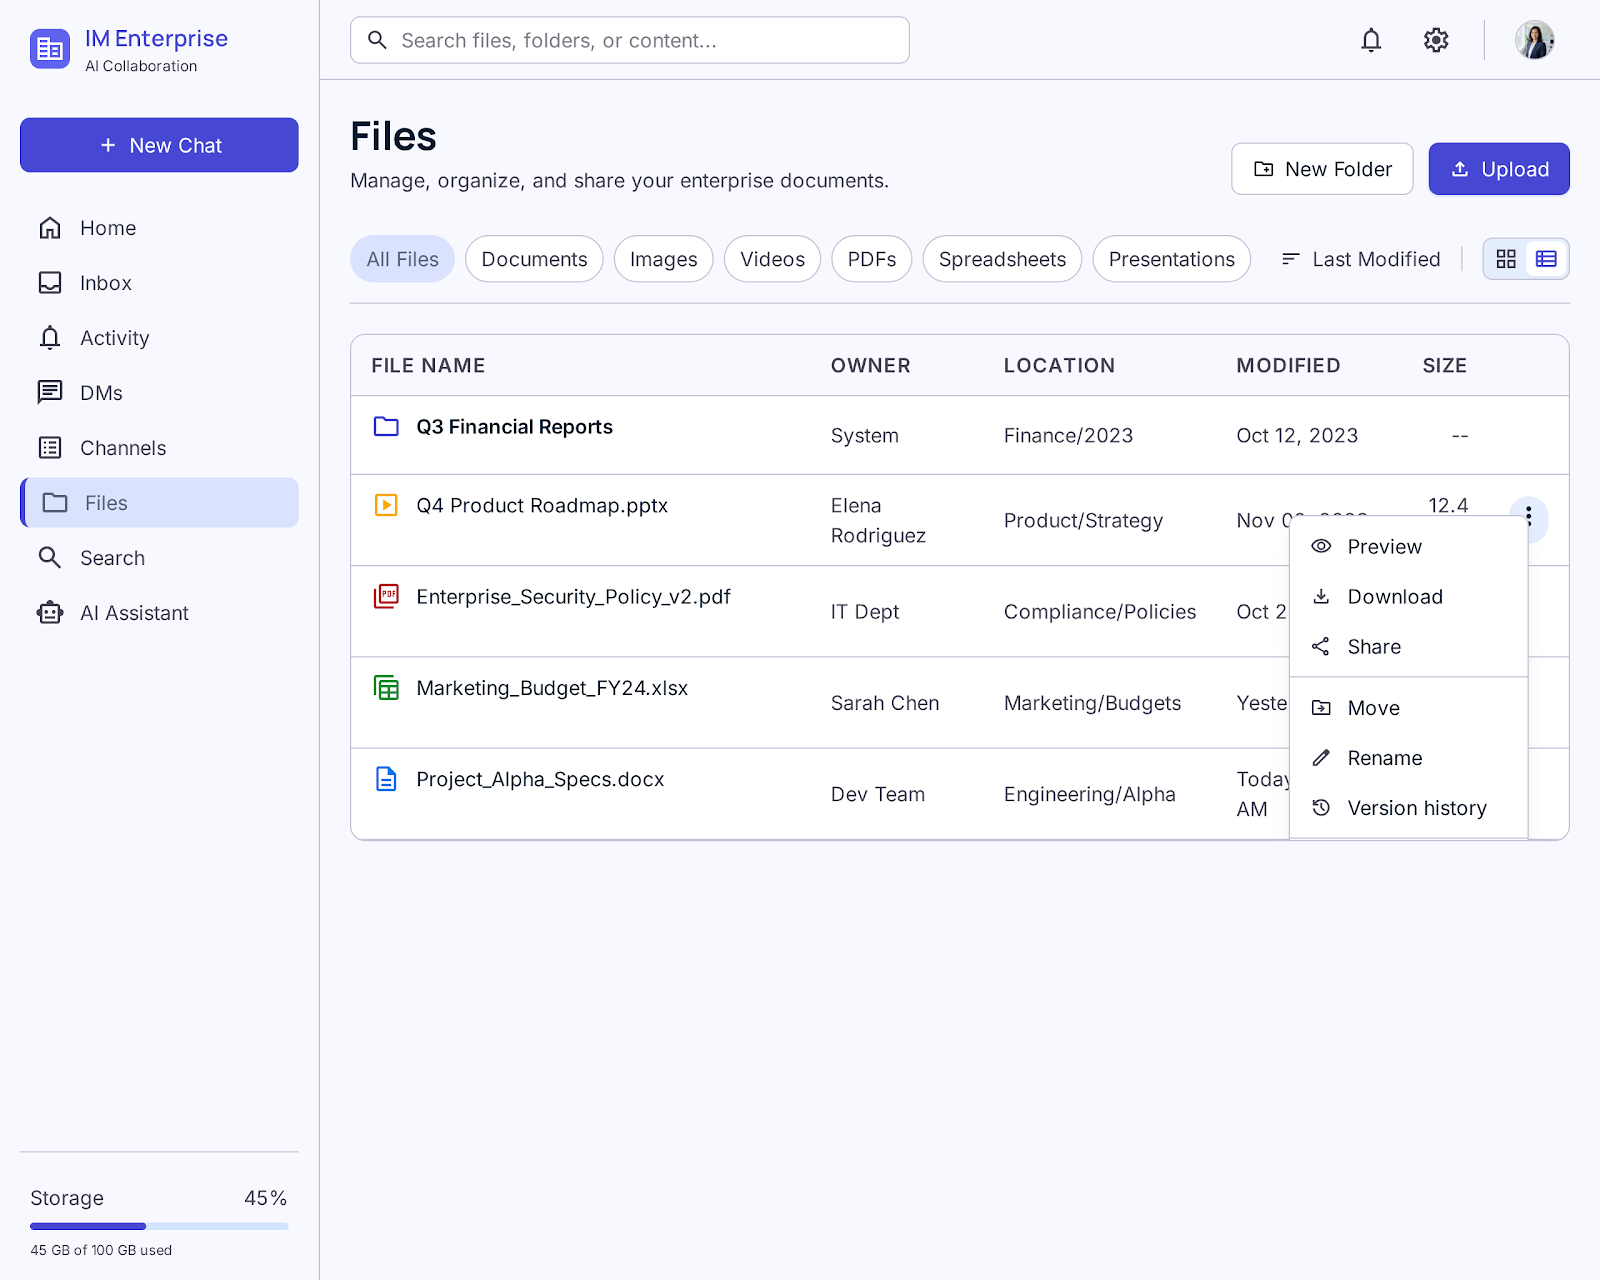
Task: Choose Share in the context menu
Action: pos(1408,647)
